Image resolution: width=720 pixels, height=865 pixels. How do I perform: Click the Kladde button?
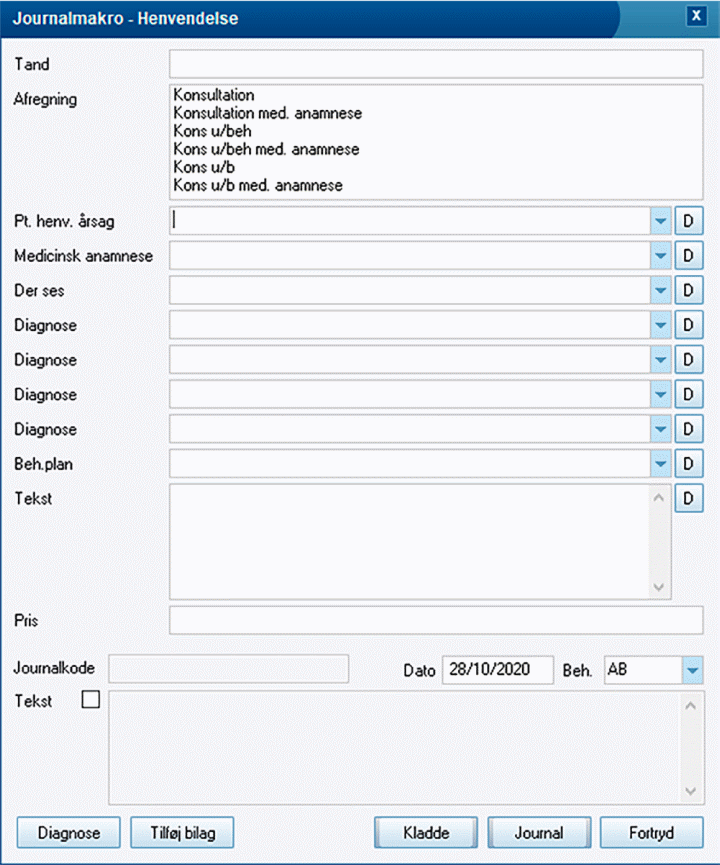(x=426, y=832)
